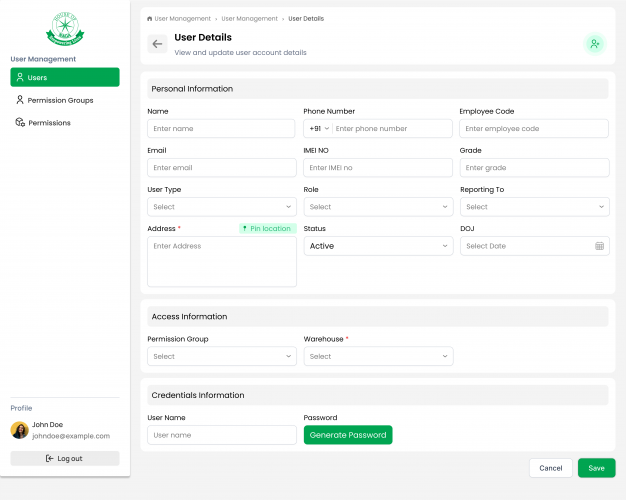Click the Credentials Information section header
The width and height of the screenshot is (626, 500).
(x=378, y=395)
